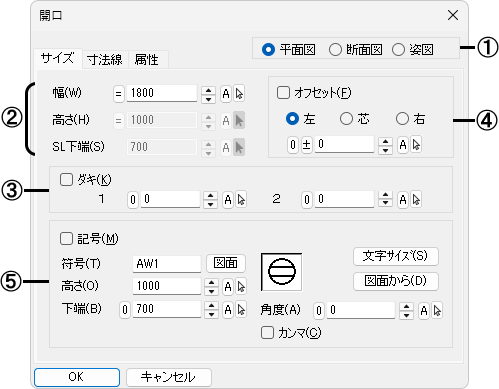This screenshot has width=499, height=389.
Task: Click the symbol preview circle thumbnail
Action: [x=282, y=272]
